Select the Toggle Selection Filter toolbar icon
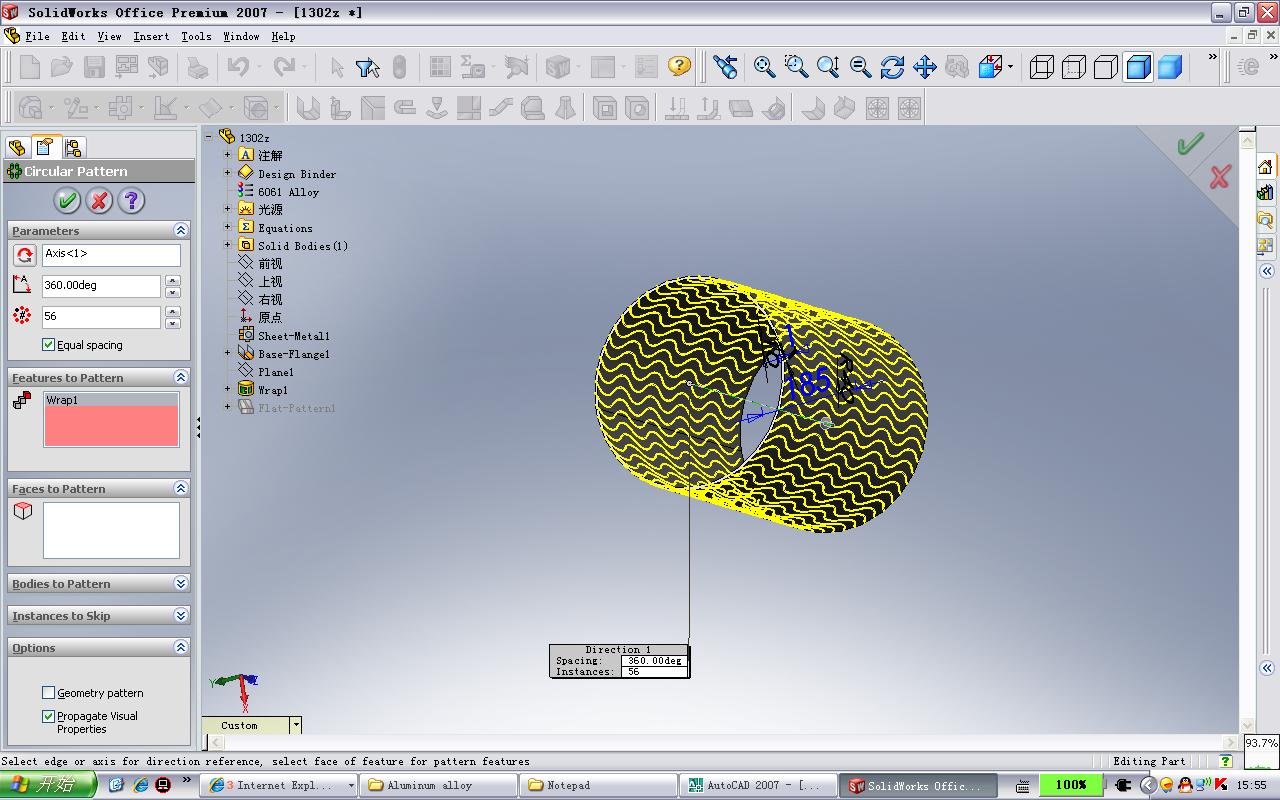The image size is (1280, 800). (367, 67)
